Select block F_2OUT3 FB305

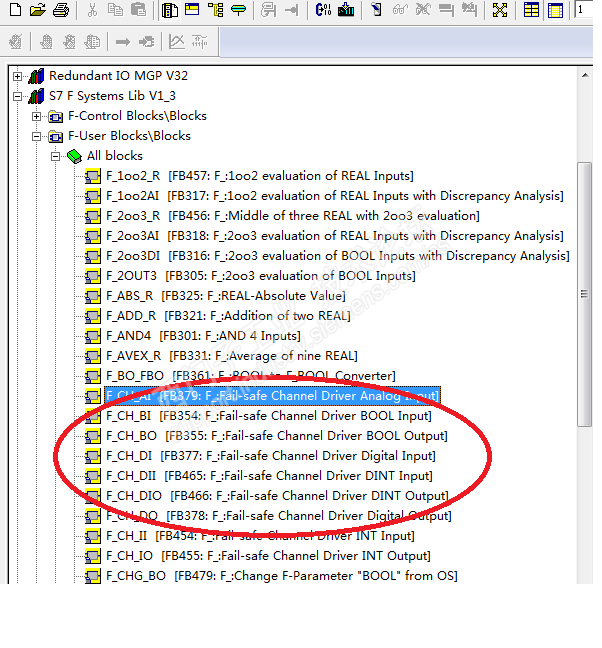(x=261, y=276)
